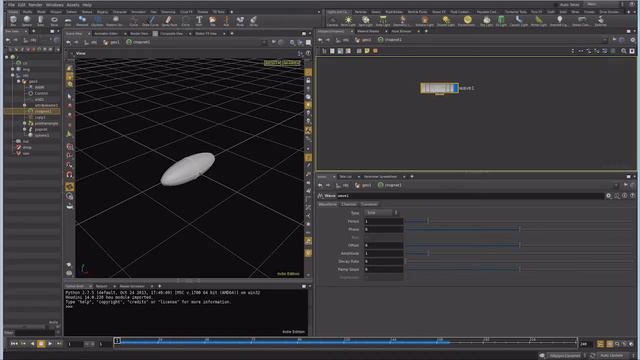Adjust the Phase slider
Viewport: 640px width, 360px height.
520,229
